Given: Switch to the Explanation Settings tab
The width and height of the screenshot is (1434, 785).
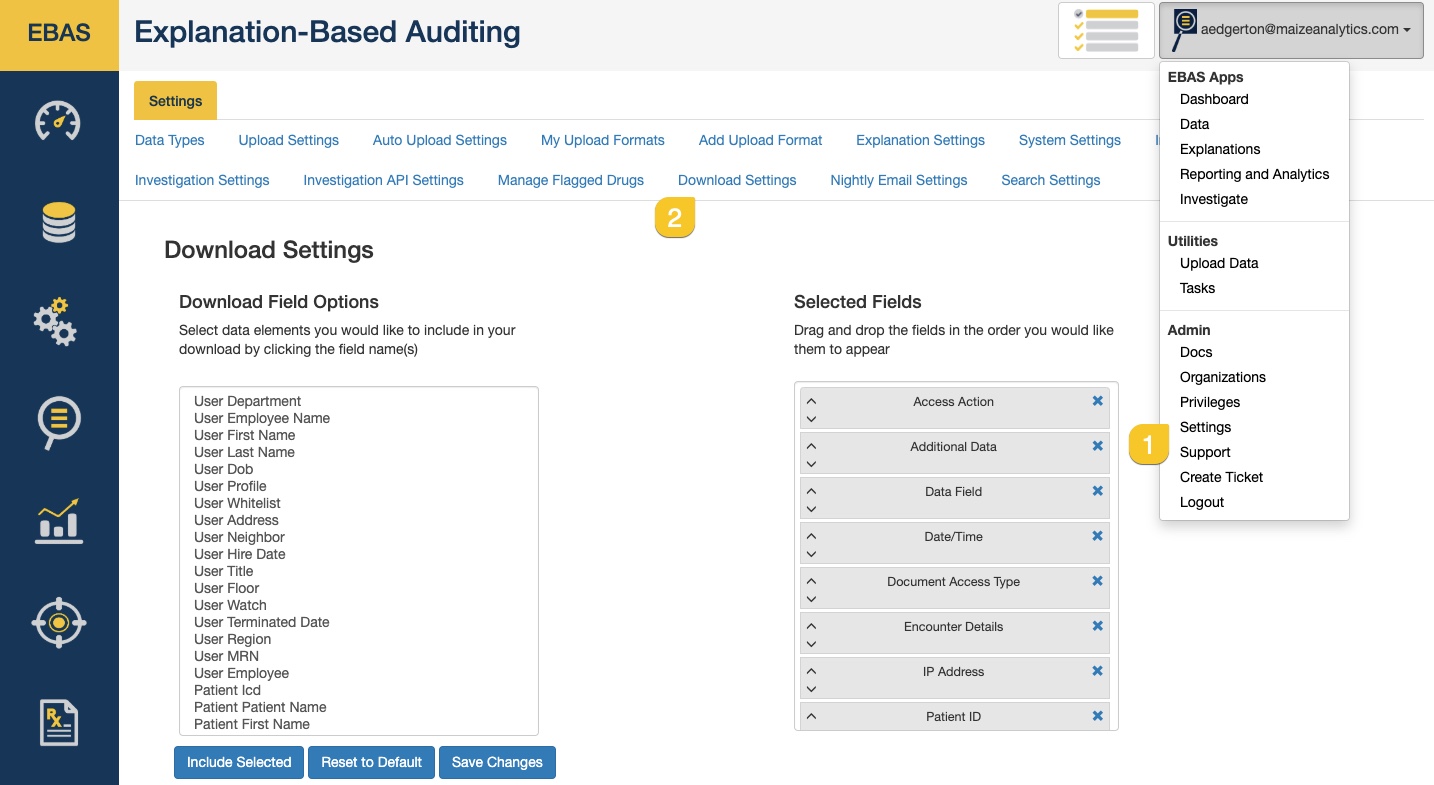Looking at the screenshot, I should pyautogui.click(x=920, y=140).
